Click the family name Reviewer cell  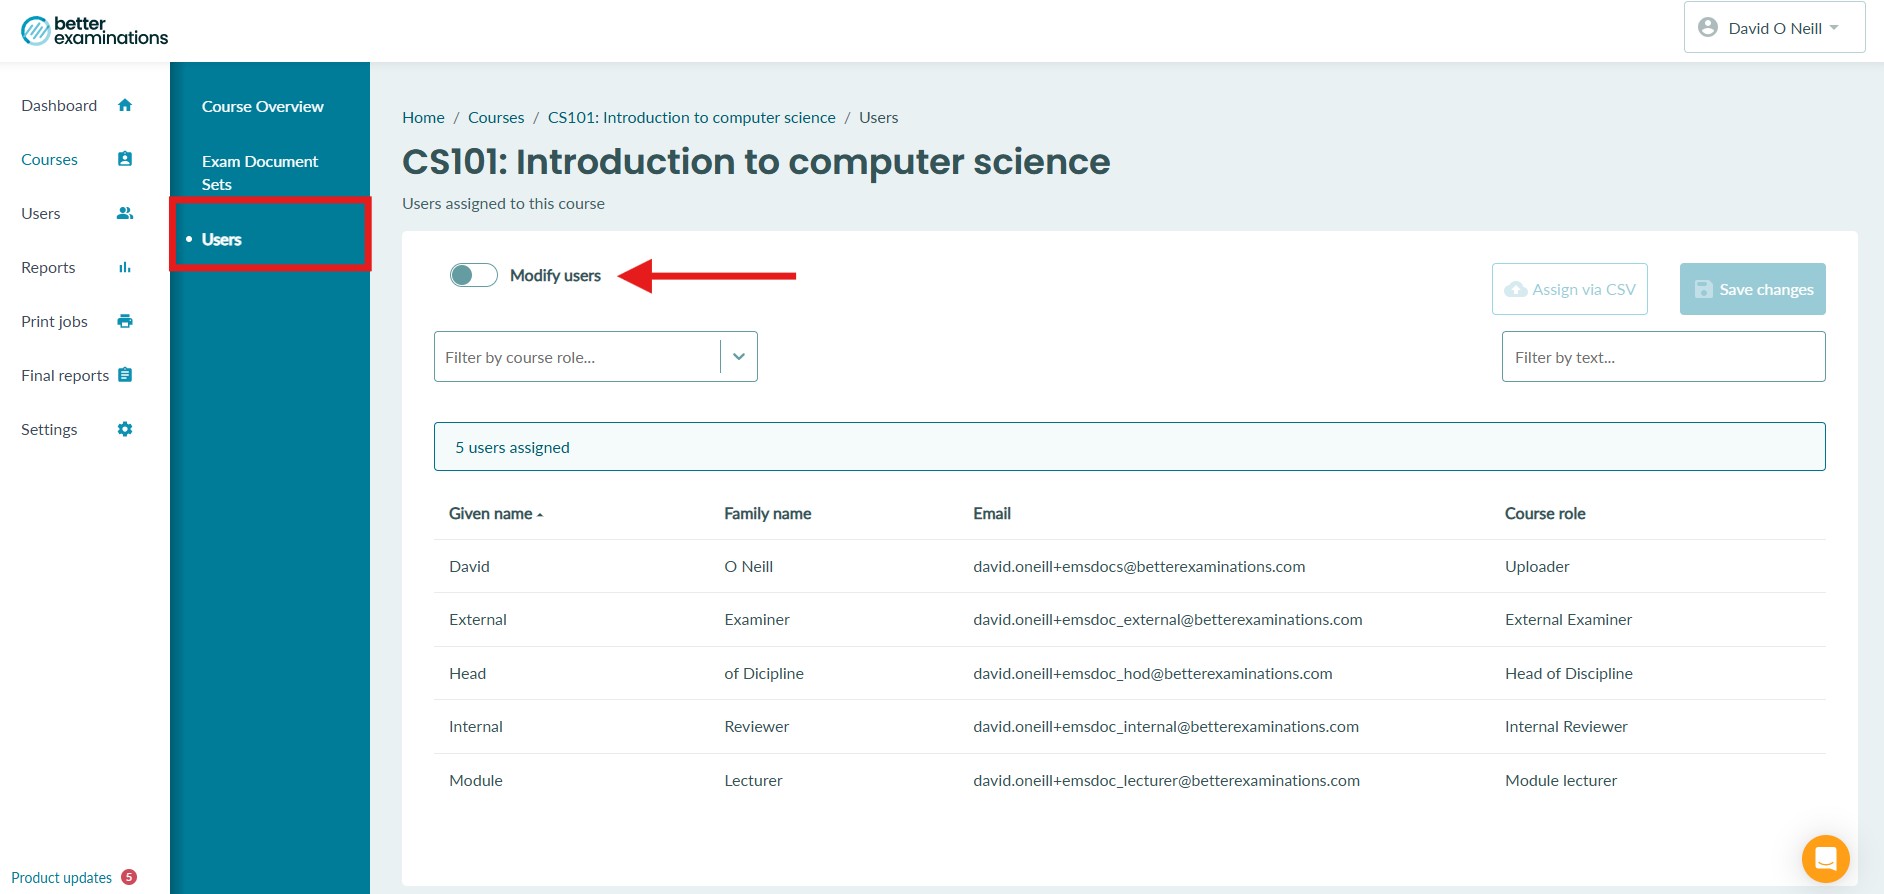[x=757, y=726]
